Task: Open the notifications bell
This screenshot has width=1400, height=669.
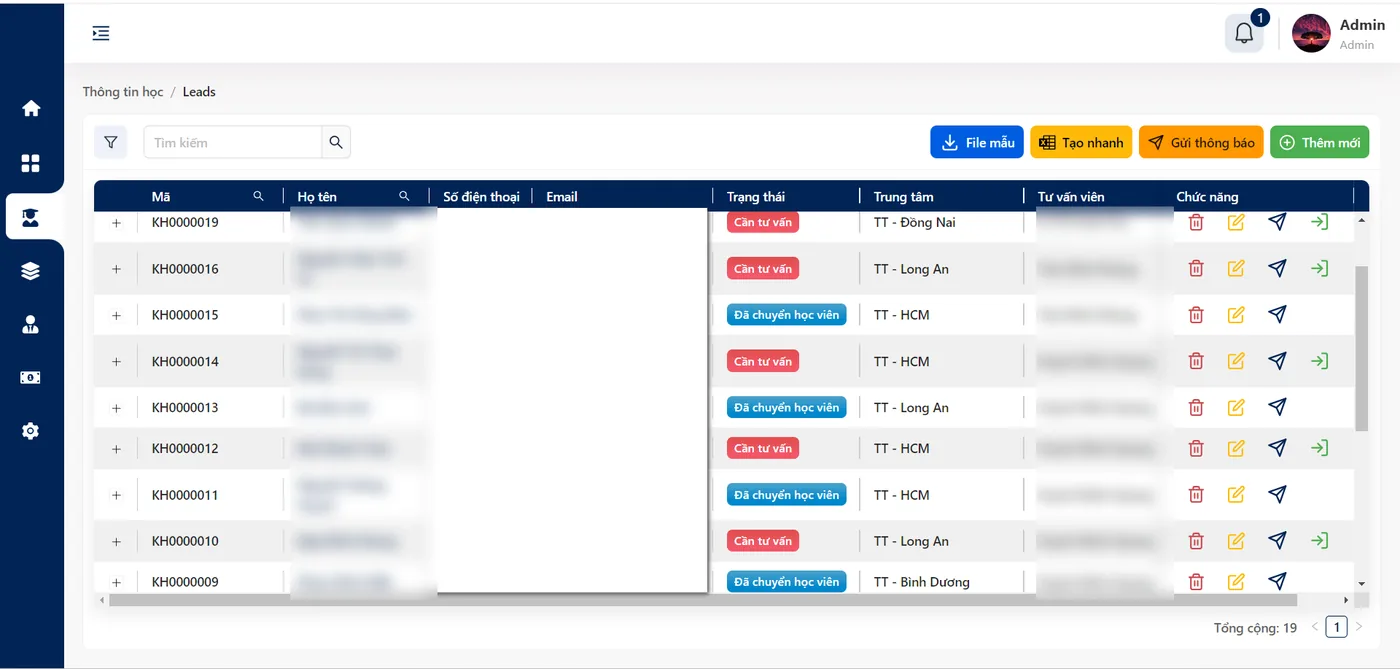Action: tap(1244, 33)
